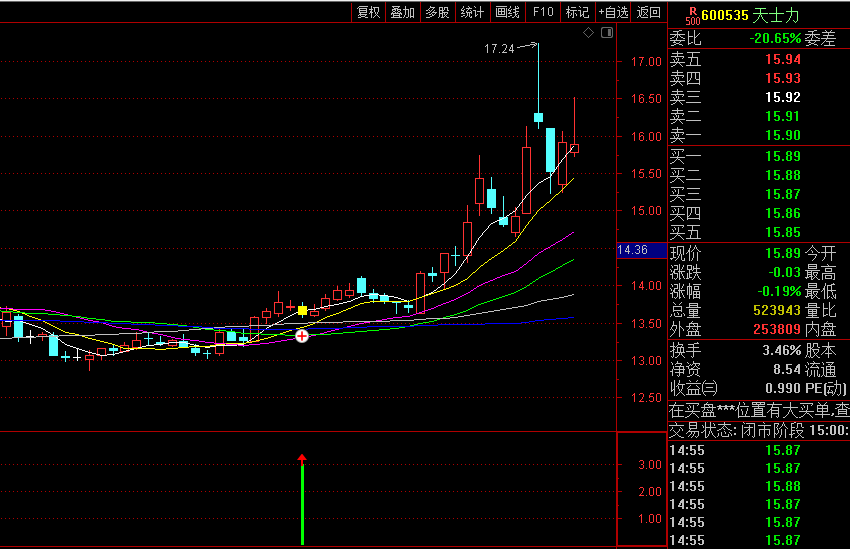This screenshot has width=850, height=549.
Task: Click 买四 price 15.86
Action: [783, 213]
